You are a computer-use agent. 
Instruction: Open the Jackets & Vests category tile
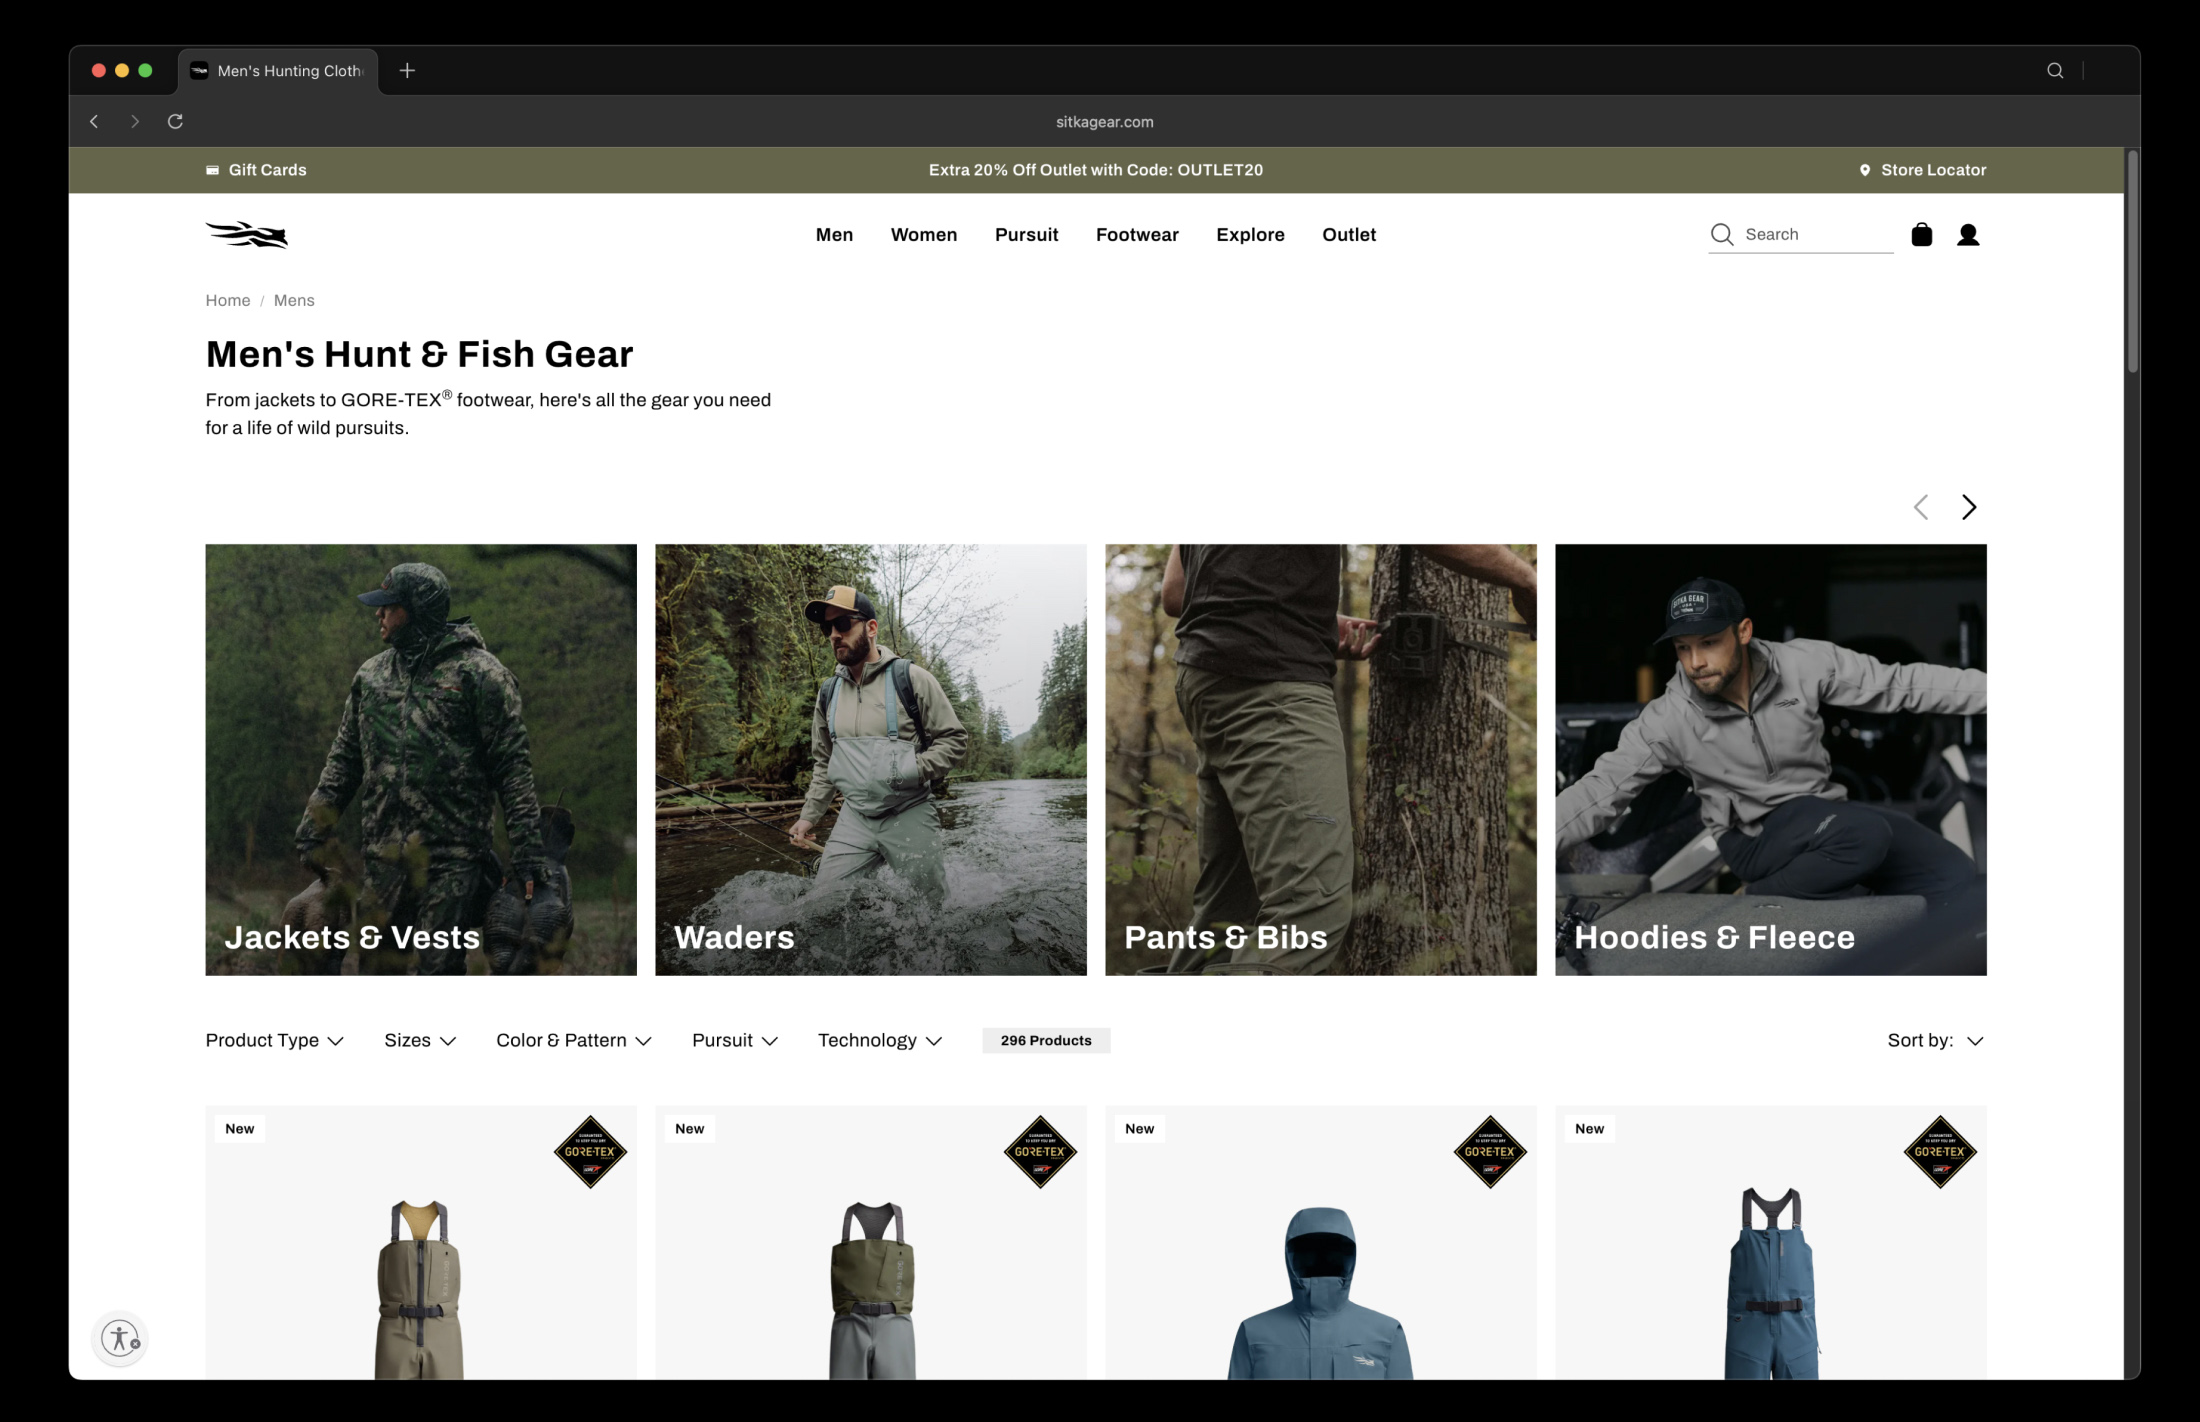[421, 760]
